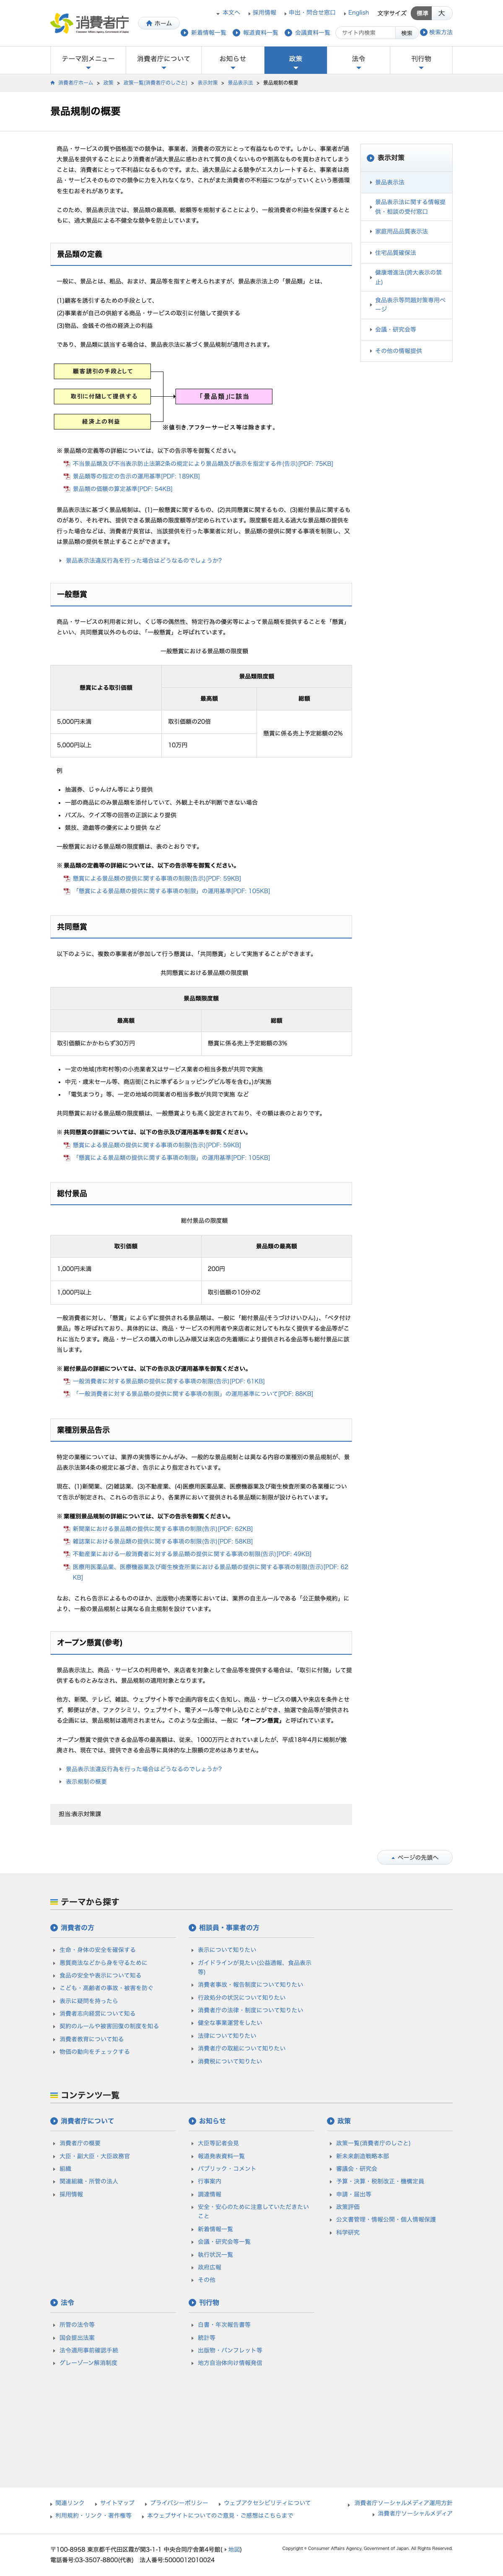Open 白書・年次報告書等 link under 刊行物
The height and width of the screenshot is (2576, 503).
224,2325
